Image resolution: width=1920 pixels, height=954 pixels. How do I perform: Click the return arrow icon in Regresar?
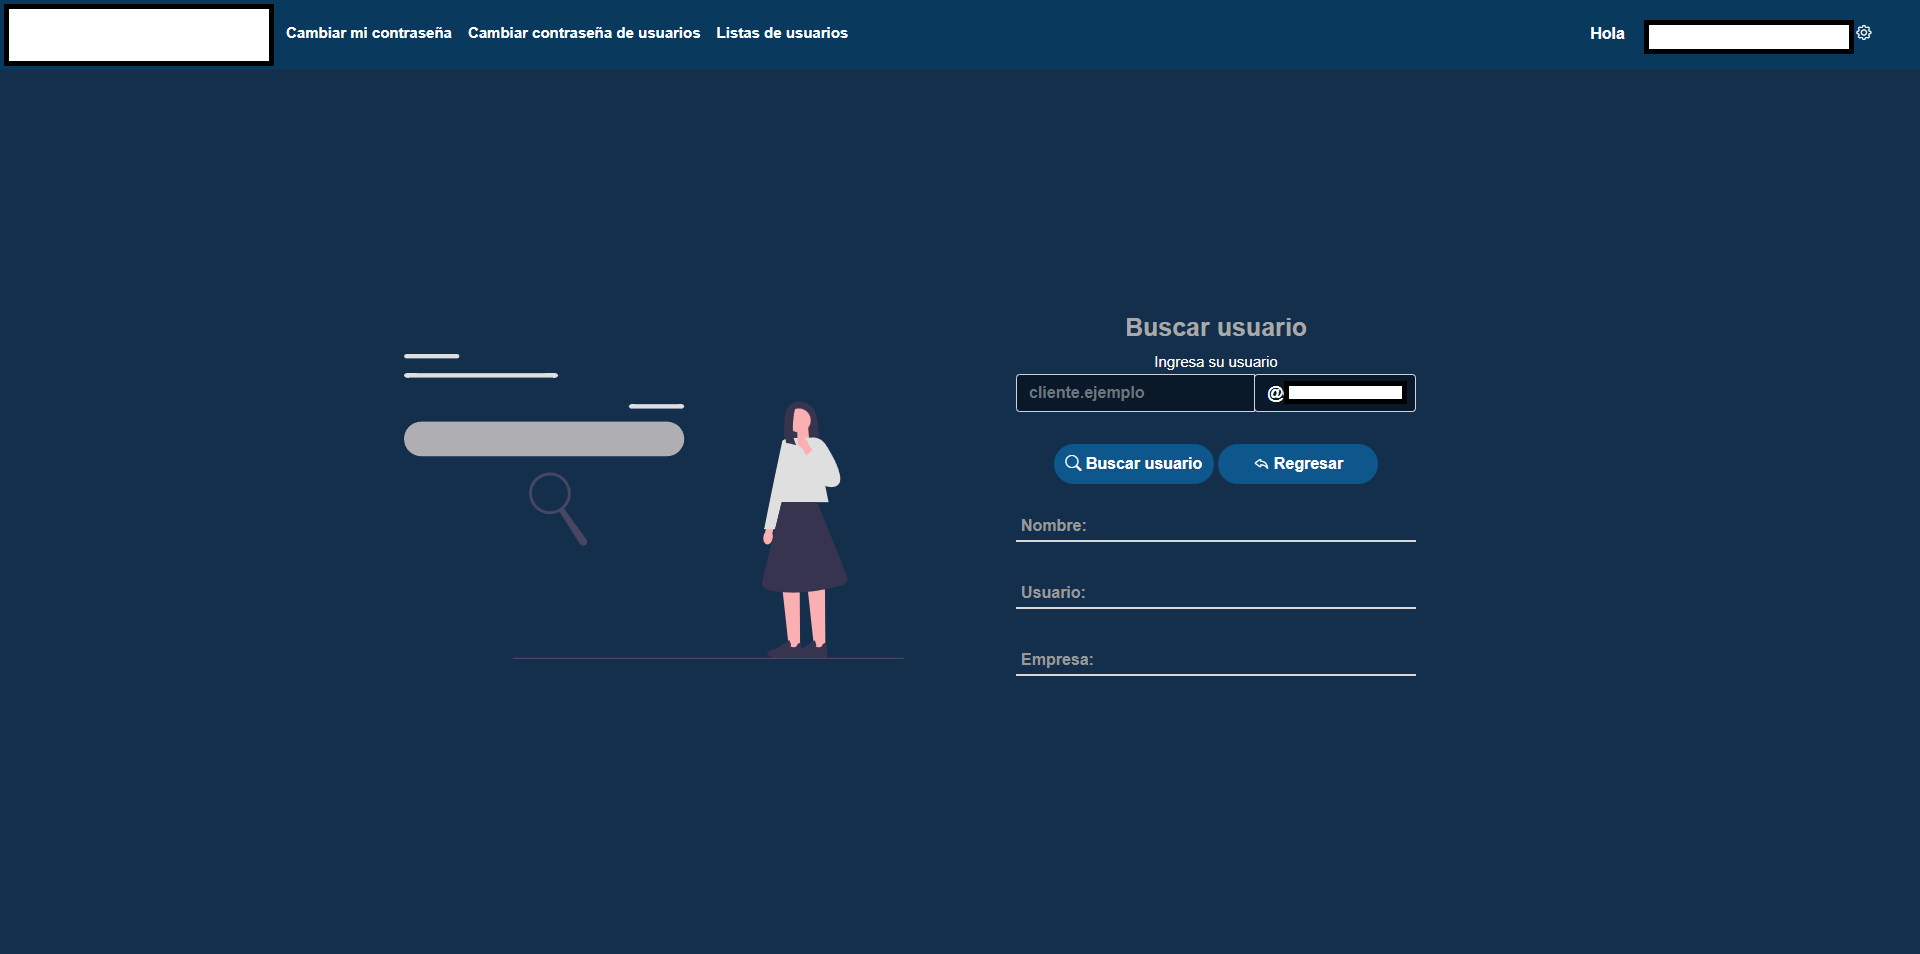1261,464
